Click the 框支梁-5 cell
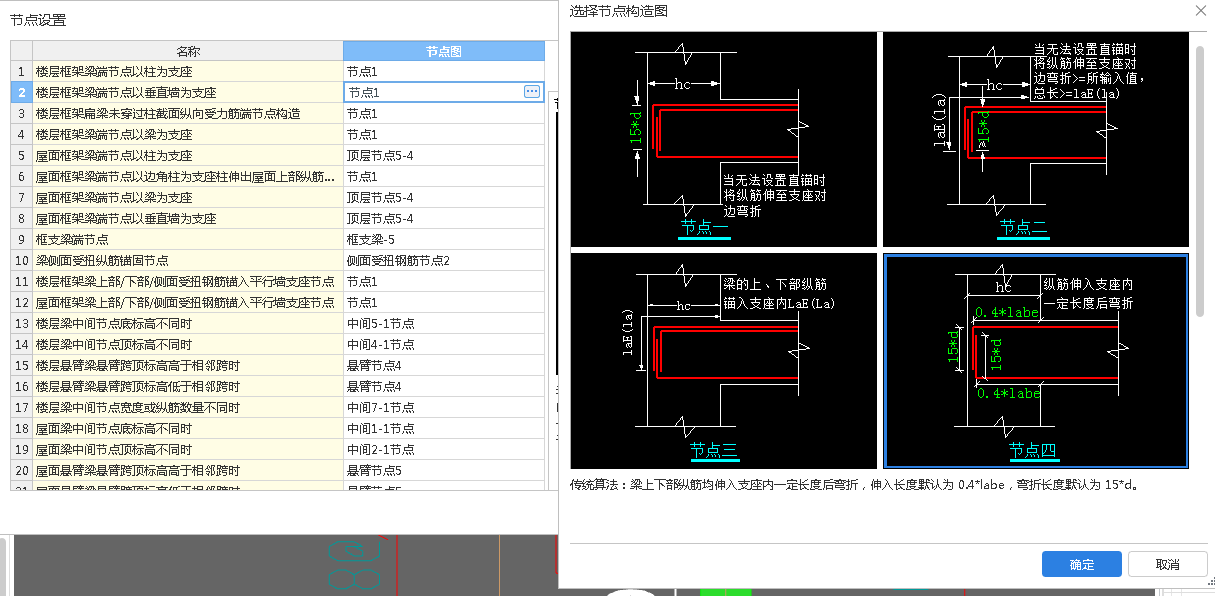The image size is (1215, 596). coord(444,240)
